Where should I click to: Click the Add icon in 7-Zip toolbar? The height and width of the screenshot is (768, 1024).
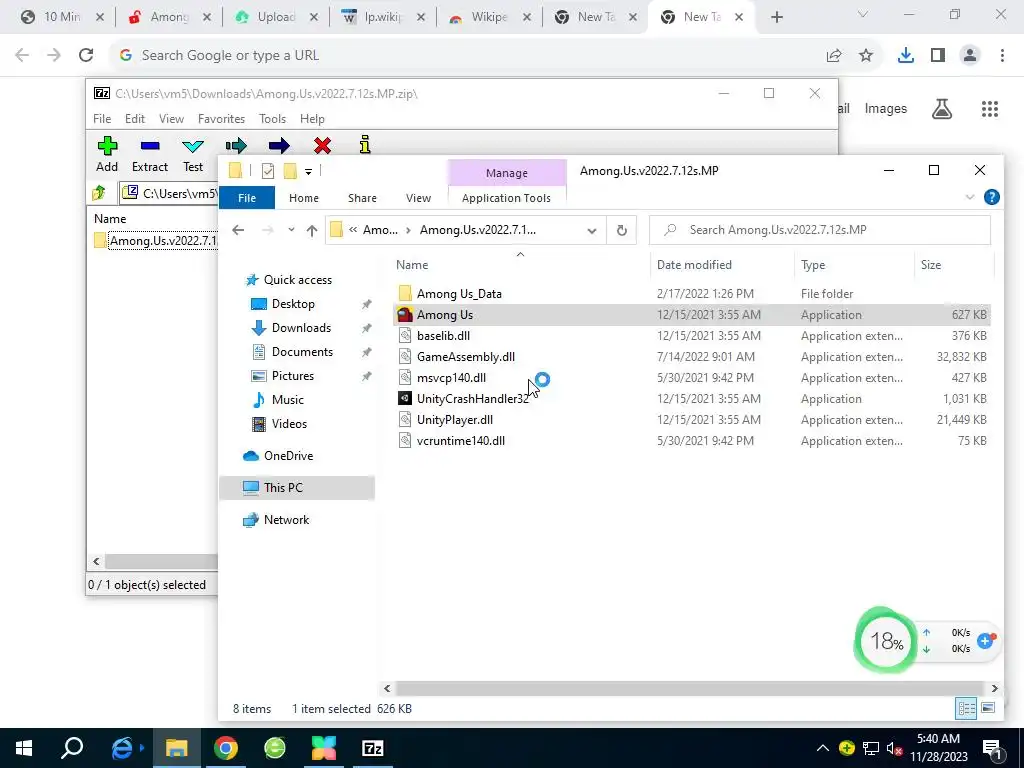[107, 146]
